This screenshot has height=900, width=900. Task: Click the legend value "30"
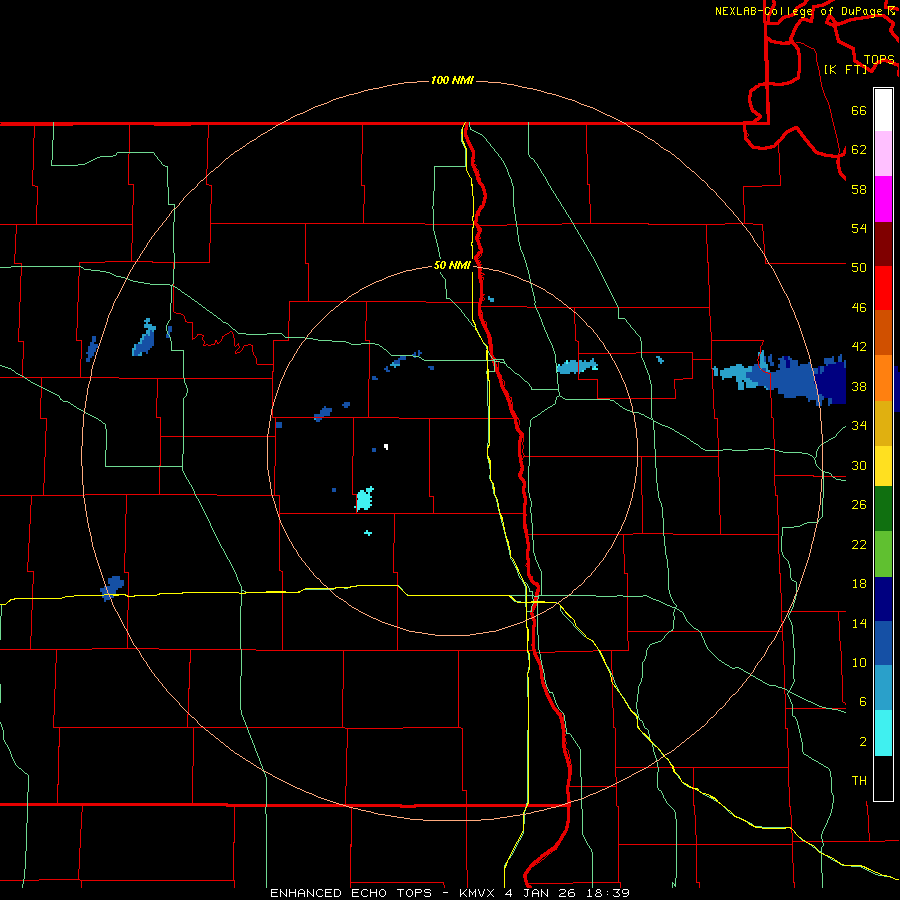click(859, 465)
